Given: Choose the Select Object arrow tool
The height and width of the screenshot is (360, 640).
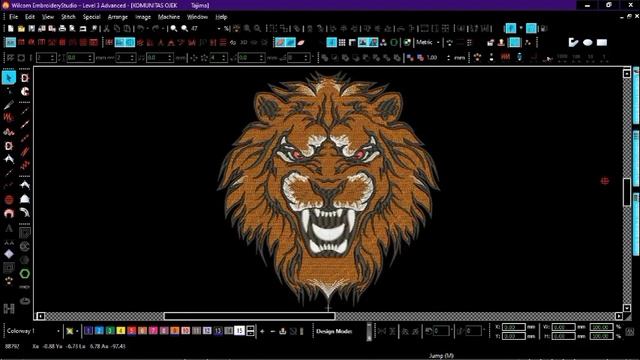Looking at the screenshot, I should 9,78.
